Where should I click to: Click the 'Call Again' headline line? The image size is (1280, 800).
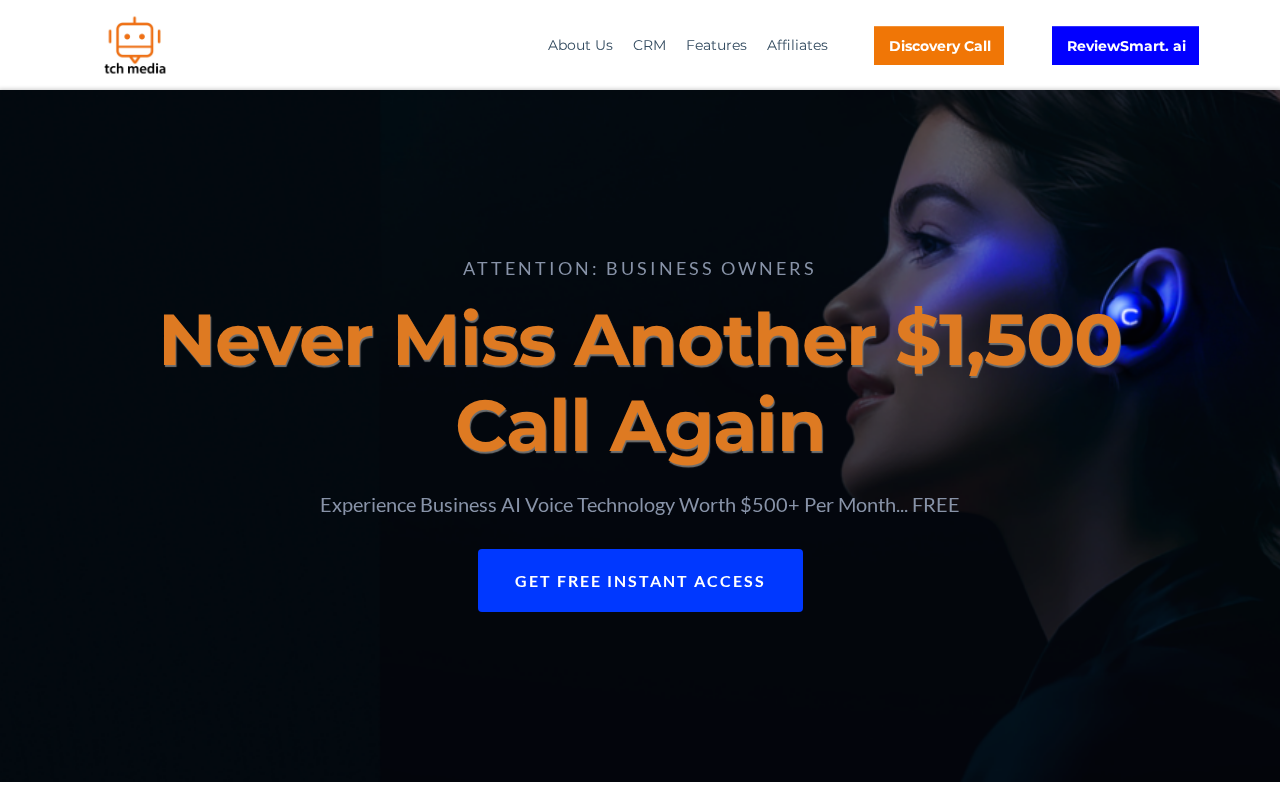pos(640,426)
